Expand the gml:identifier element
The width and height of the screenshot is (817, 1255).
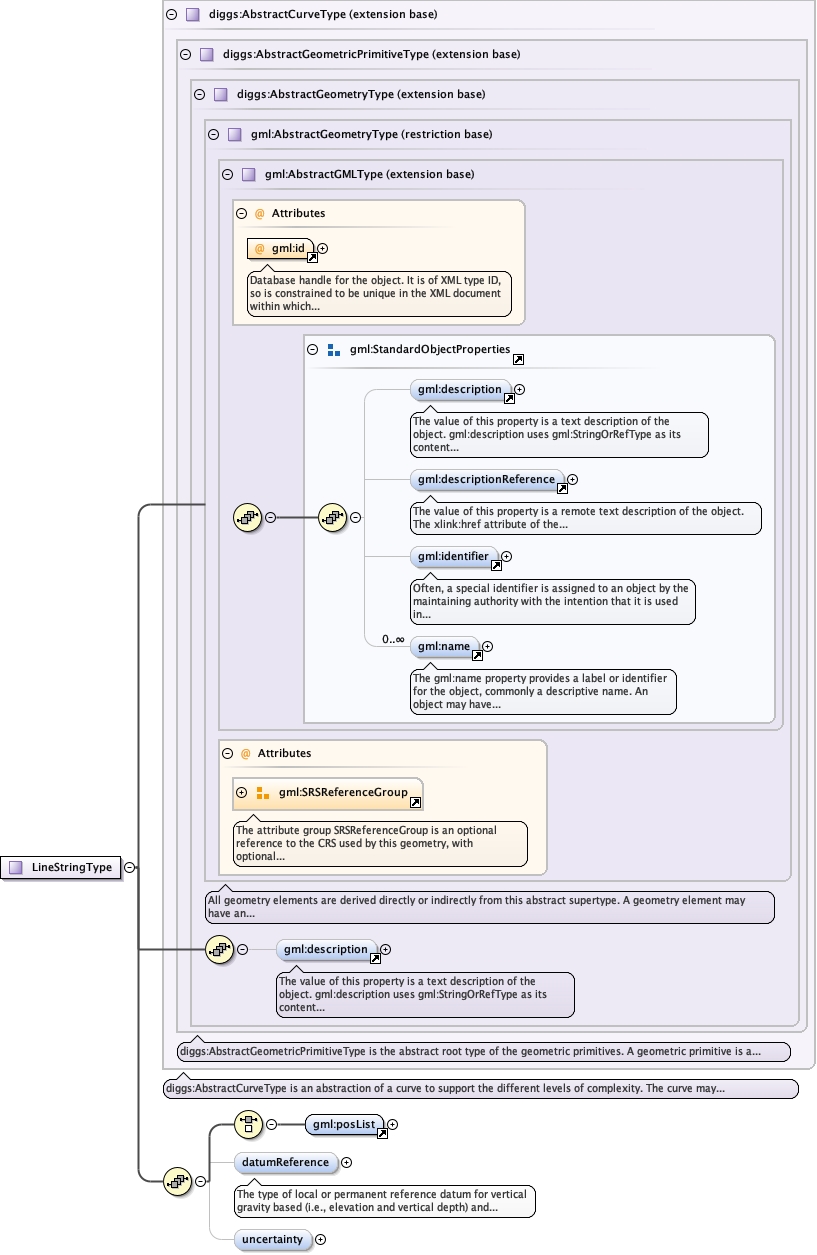tap(506, 556)
